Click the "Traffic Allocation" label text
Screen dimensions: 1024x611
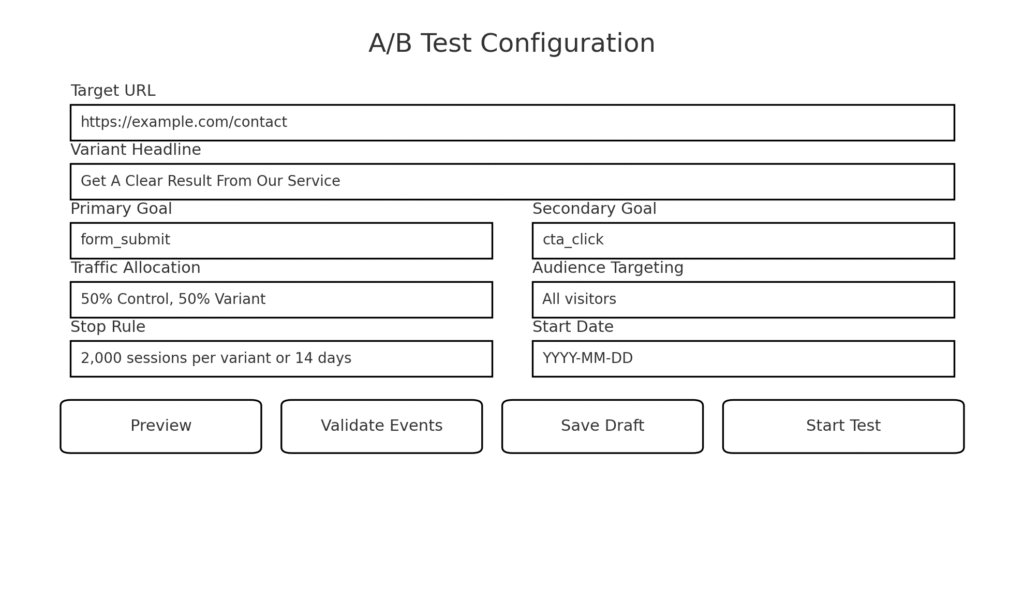pos(135,268)
